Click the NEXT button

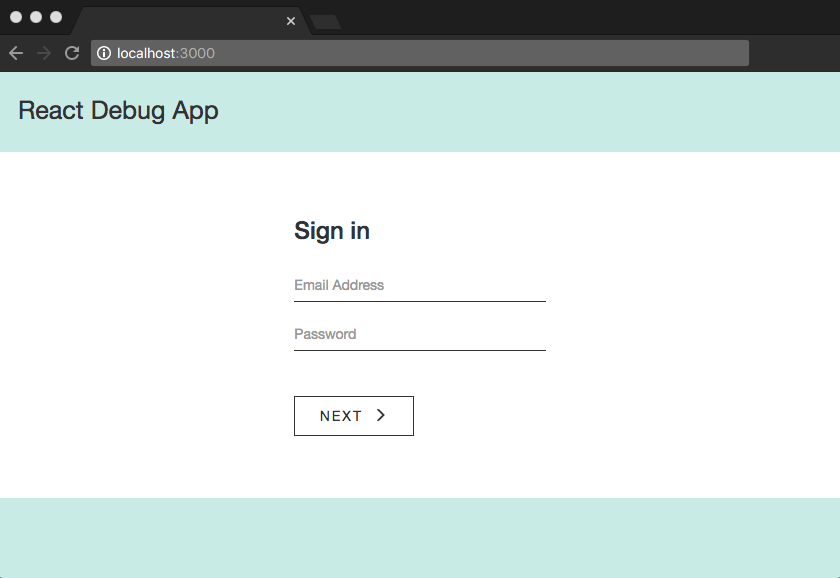[x=354, y=416]
